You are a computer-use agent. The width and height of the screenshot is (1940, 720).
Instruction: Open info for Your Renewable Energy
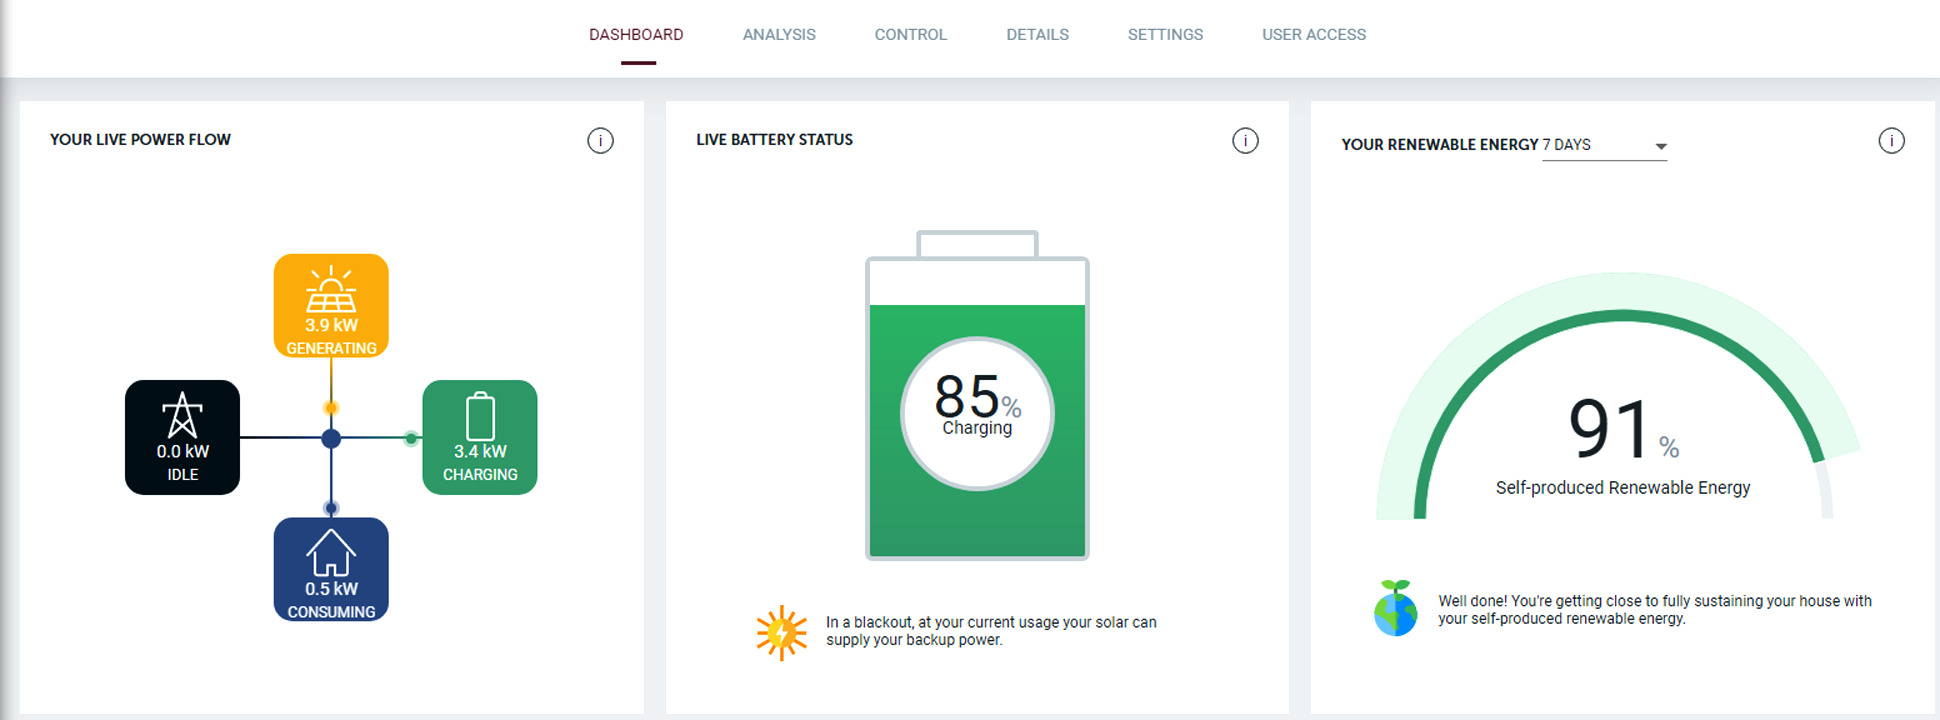tap(1891, 141)
